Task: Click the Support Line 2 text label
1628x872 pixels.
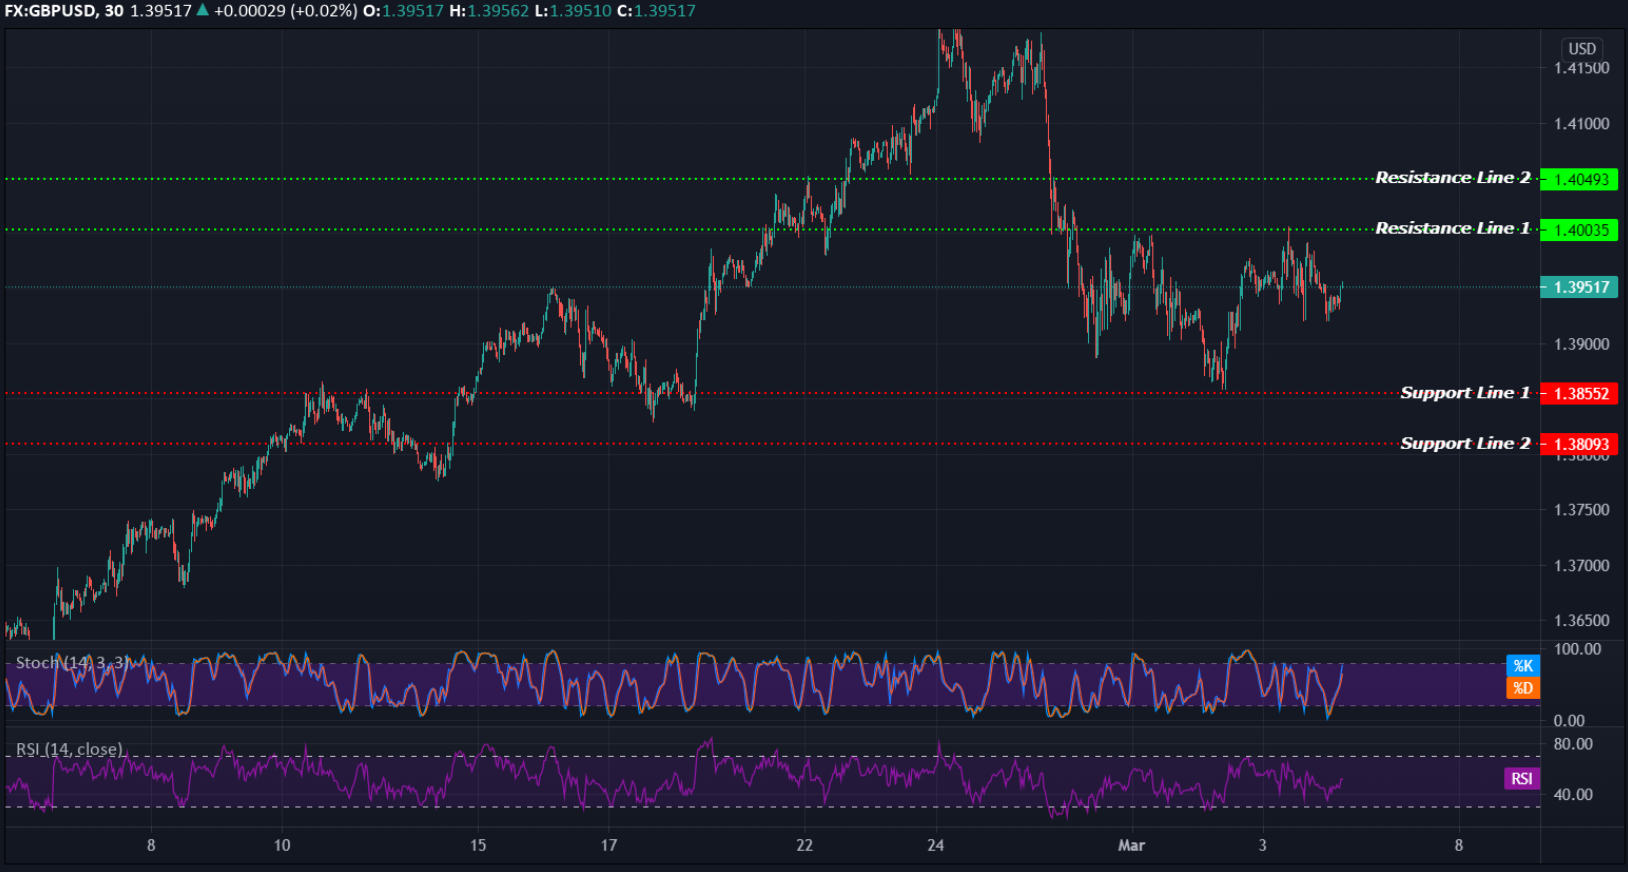Action: pyautogui.click(x=1465, y=443)
